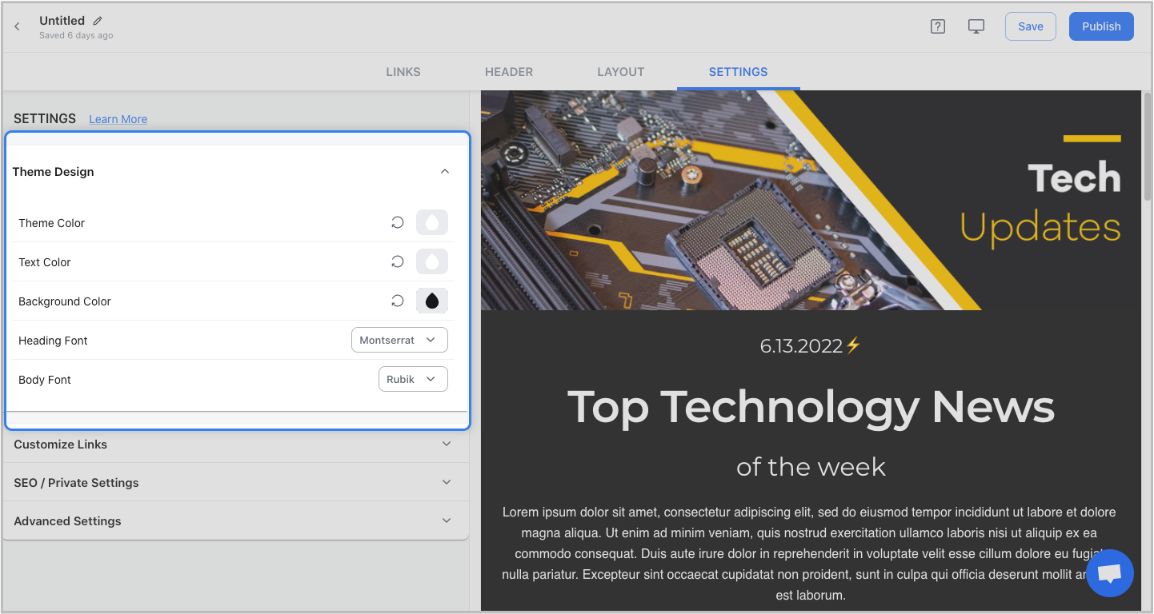The image size is (1154, 614).
Task: Reset the Theme Color value
Action: point(397,223)
